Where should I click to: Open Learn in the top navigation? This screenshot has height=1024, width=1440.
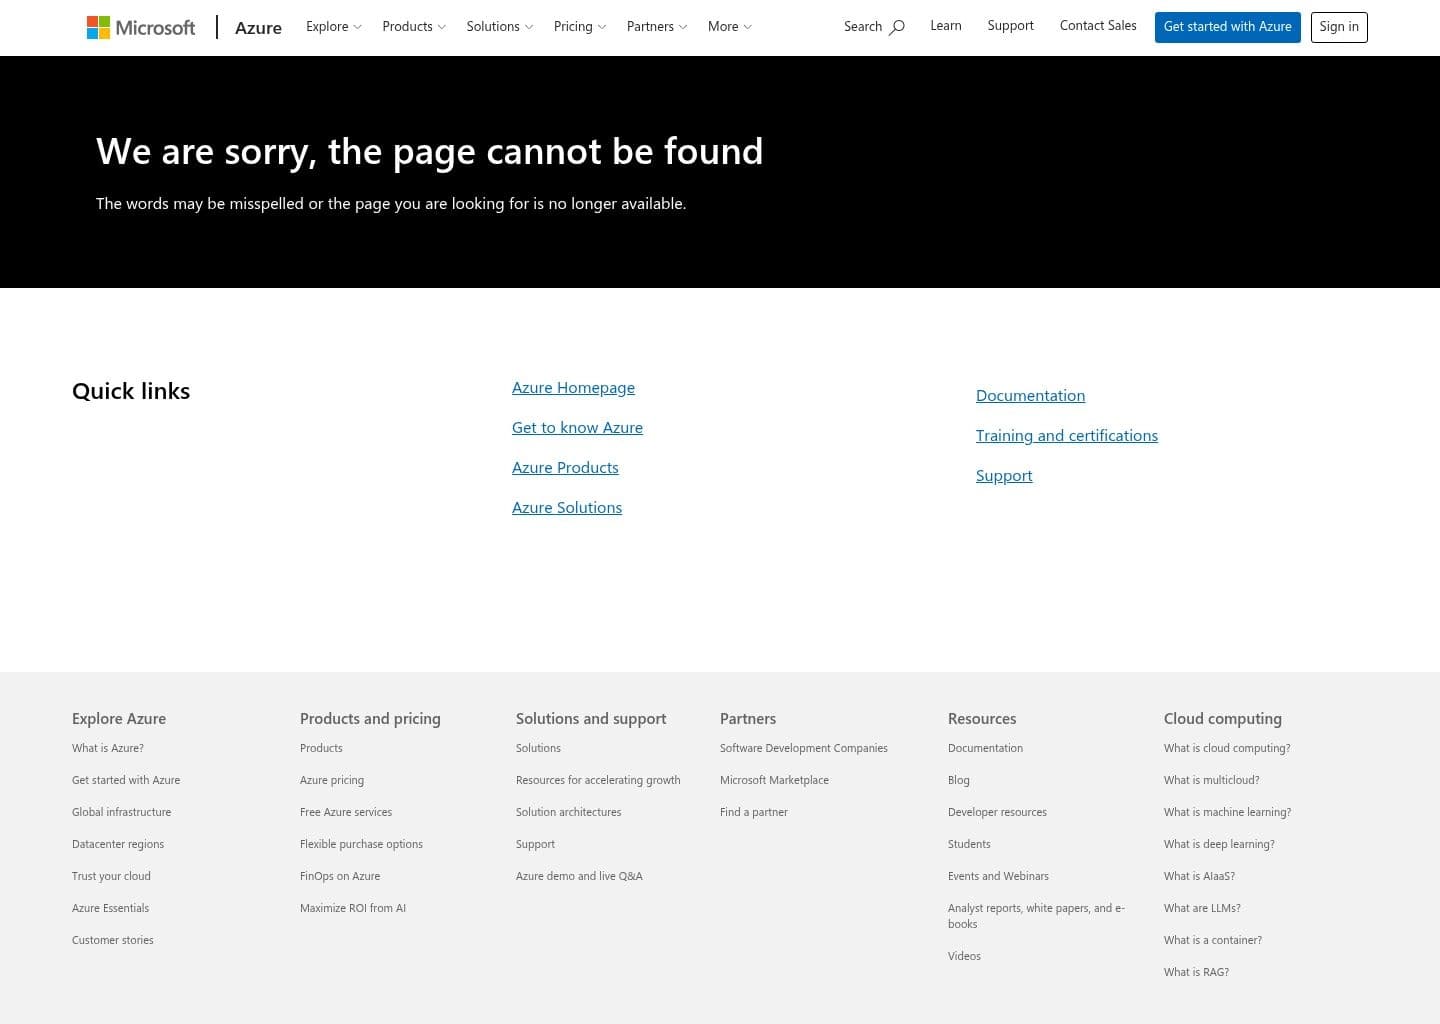946,26
